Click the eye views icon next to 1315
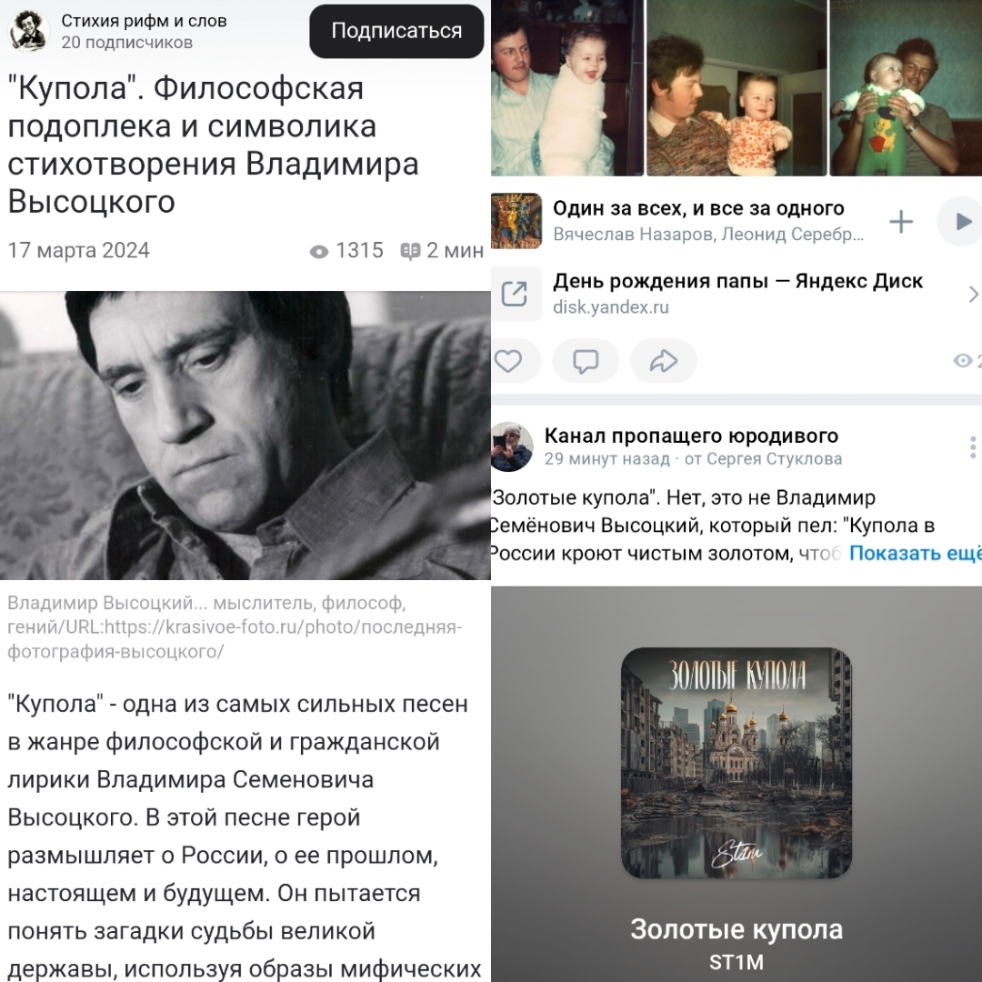The image size is (982, 982). point(319,252)
